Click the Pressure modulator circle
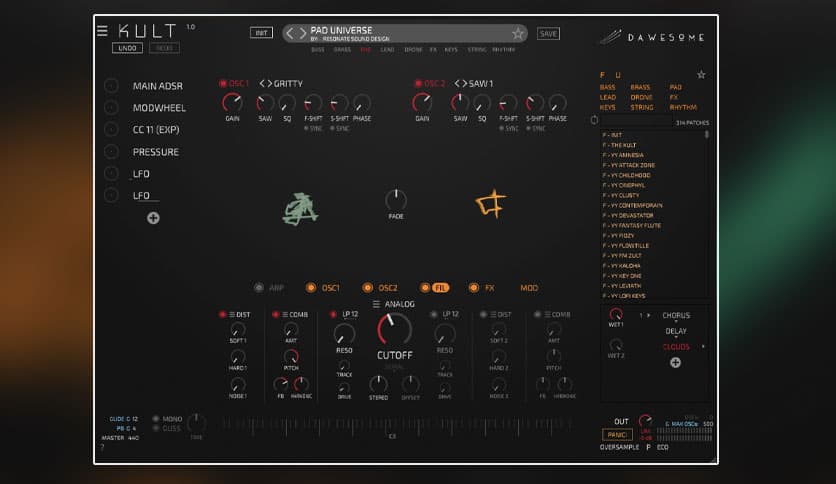The height and width of the screenshot is (484, 836). point(111,151)
